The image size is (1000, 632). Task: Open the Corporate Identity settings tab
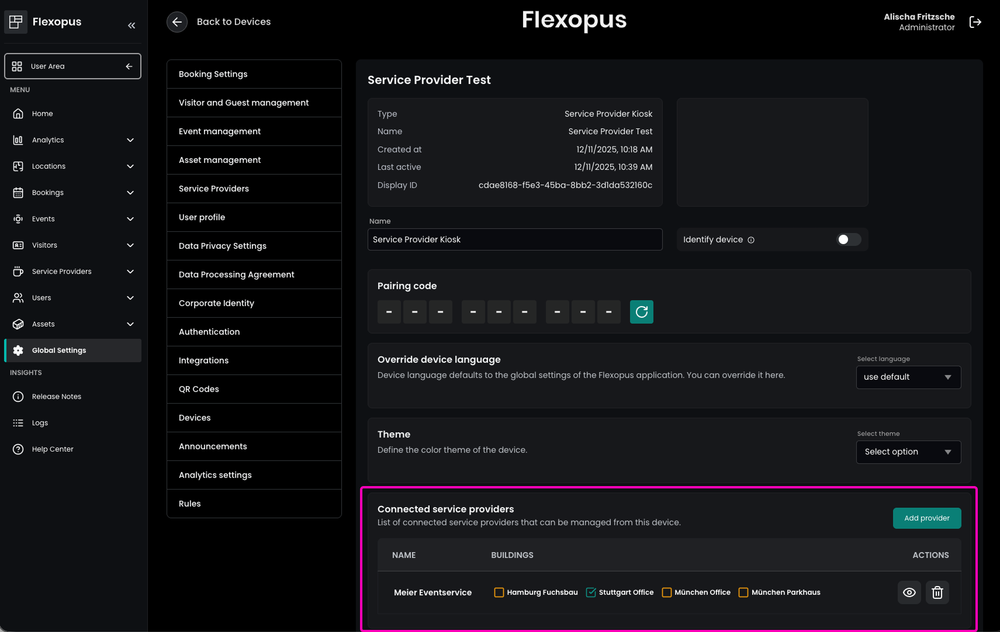coord(216,303)
